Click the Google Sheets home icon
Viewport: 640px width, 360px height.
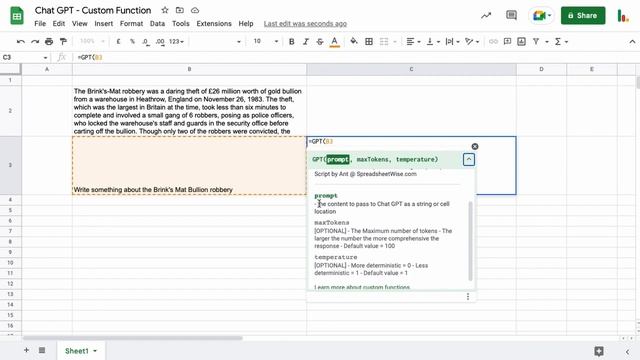point(17,16)
